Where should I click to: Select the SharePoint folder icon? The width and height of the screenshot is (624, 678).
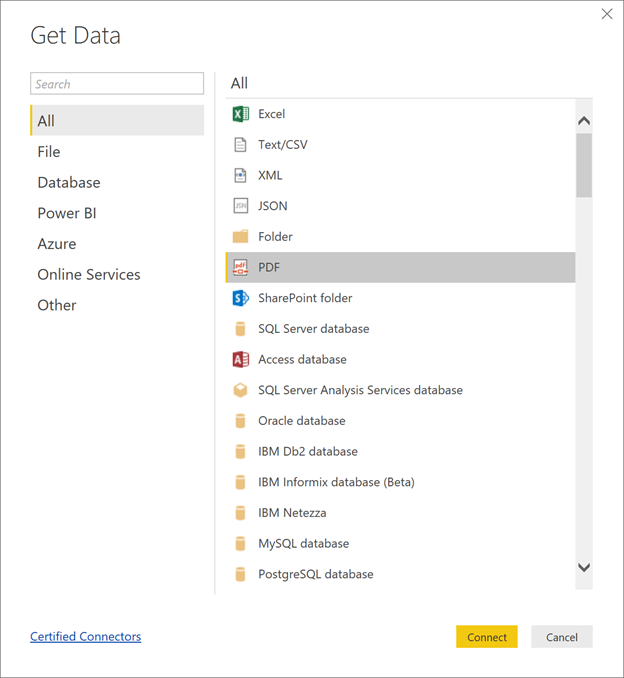coord(240,298)
